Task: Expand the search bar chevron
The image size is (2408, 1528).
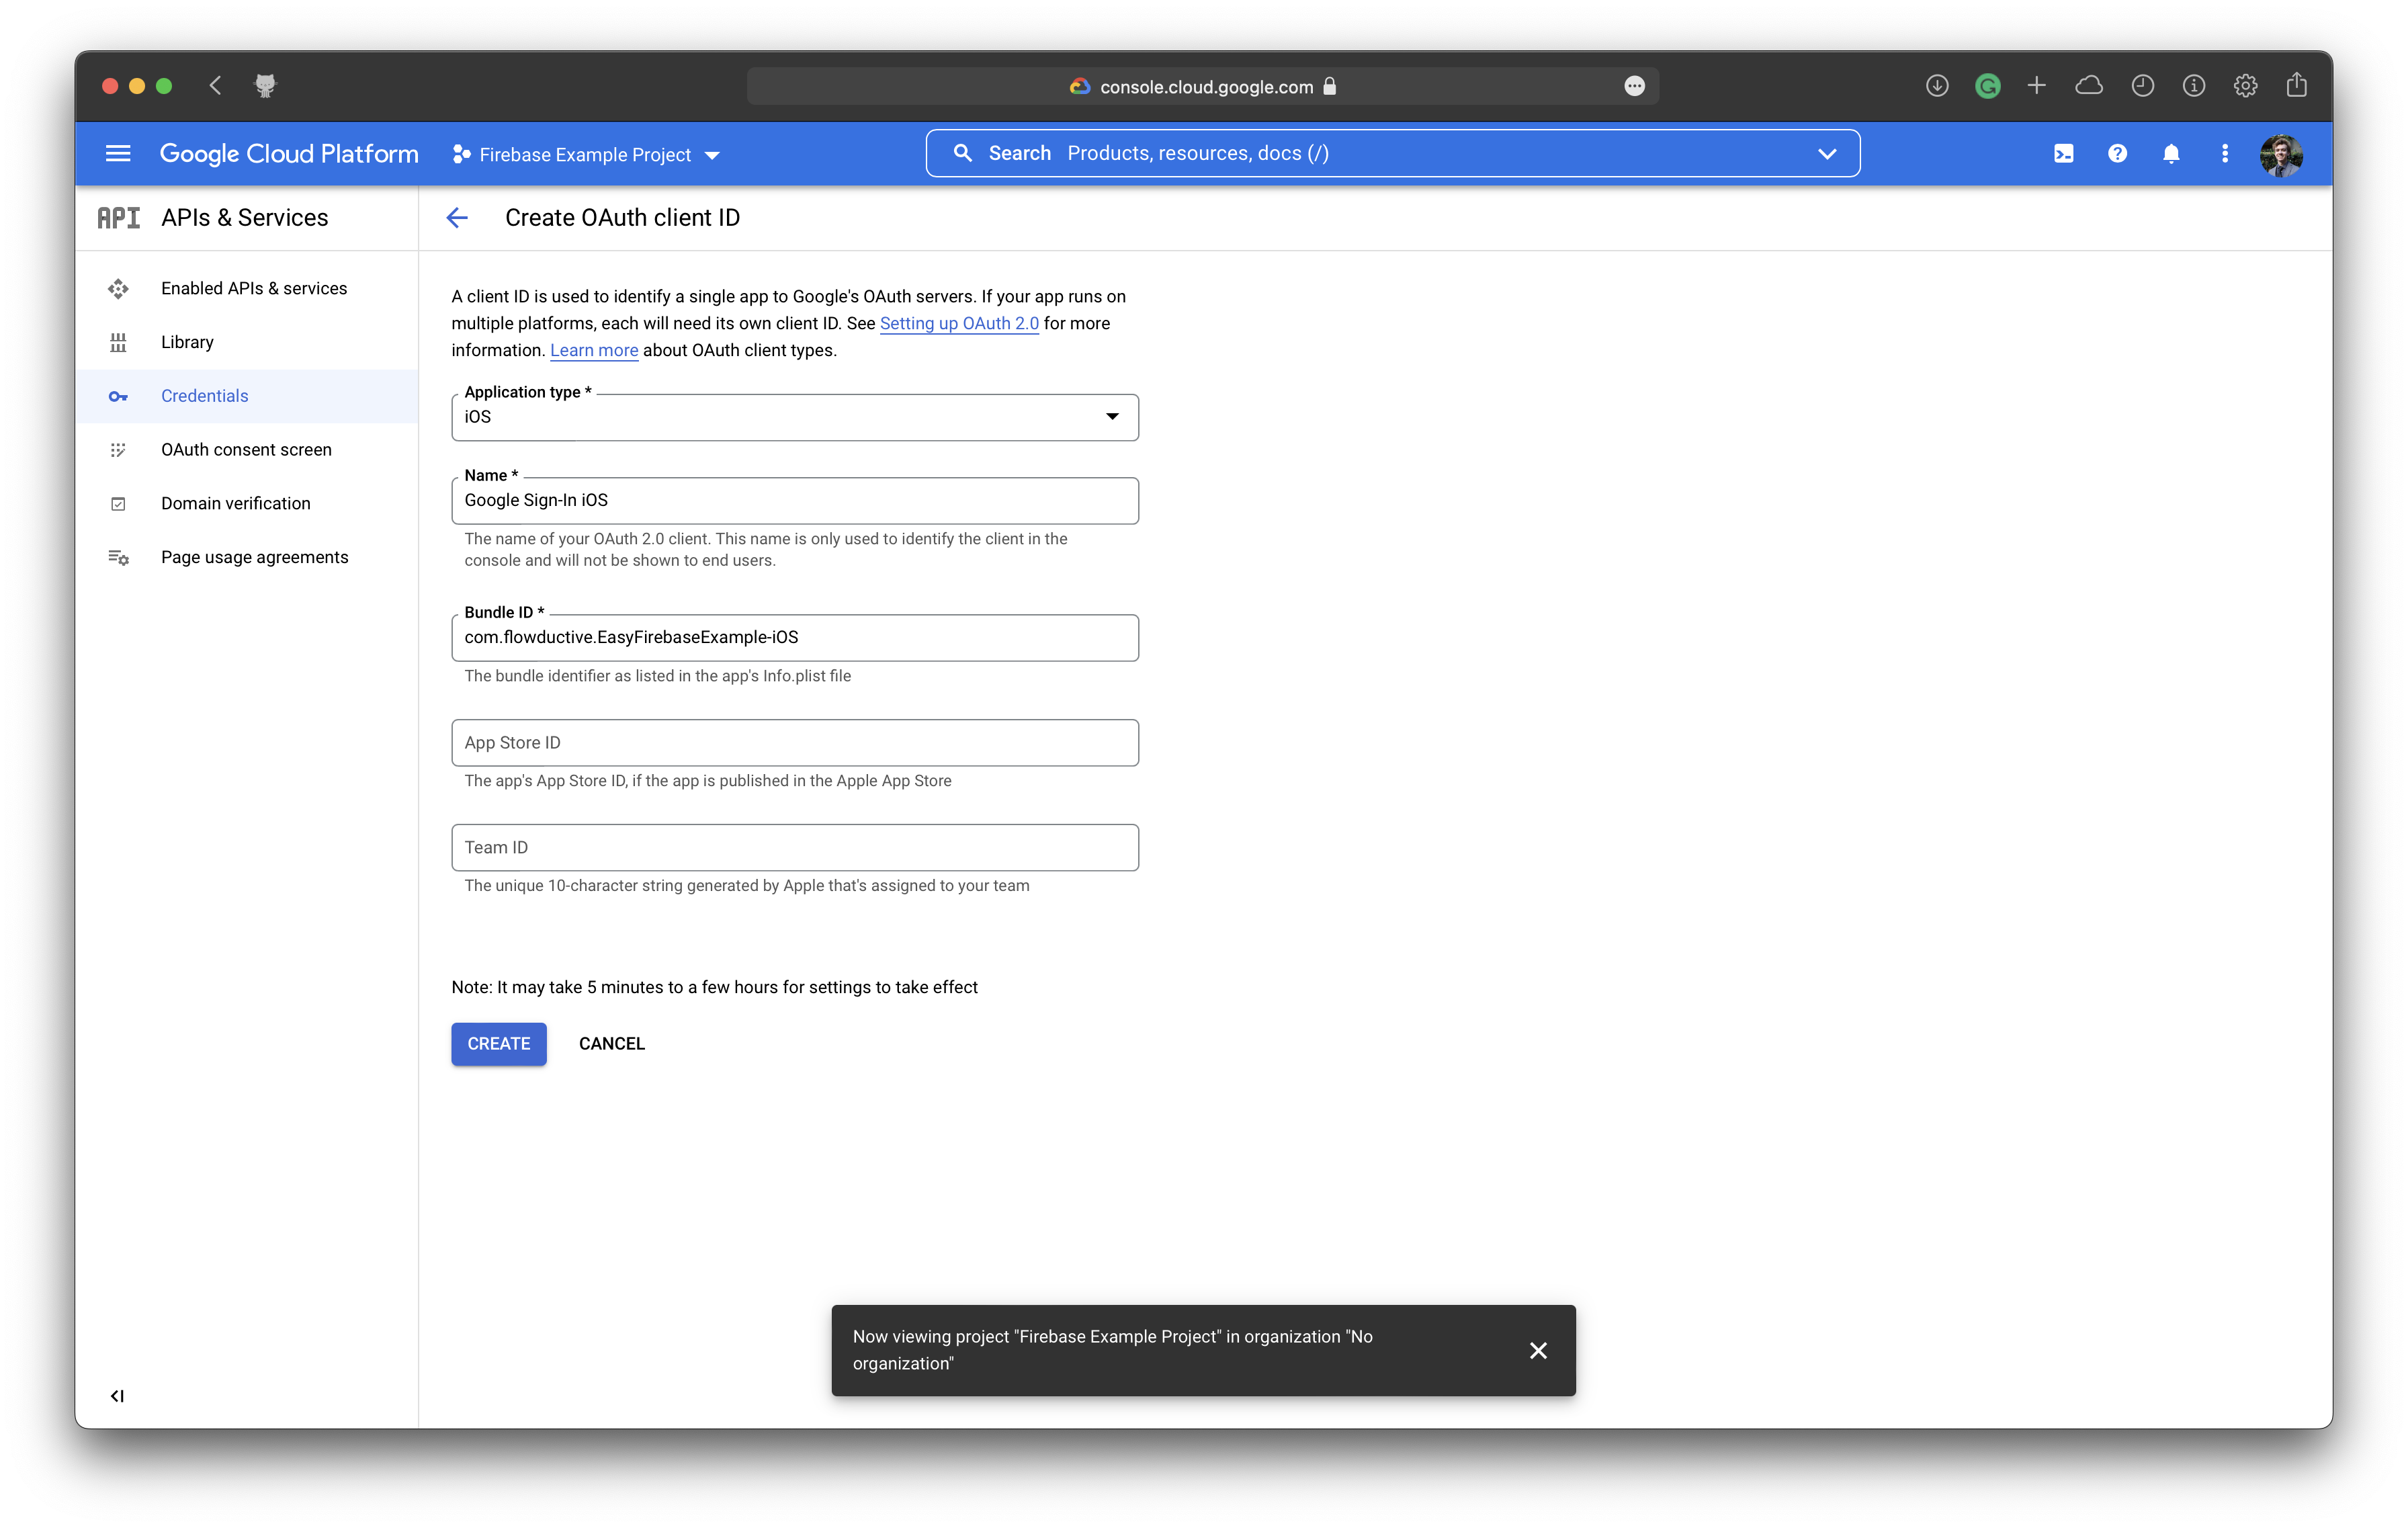Action: pyautogui.click(x=1827, y=154)
